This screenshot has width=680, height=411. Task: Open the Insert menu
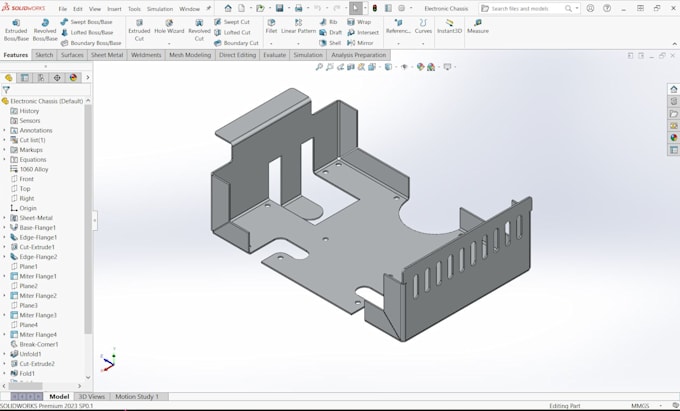click(x=114, y=9)
